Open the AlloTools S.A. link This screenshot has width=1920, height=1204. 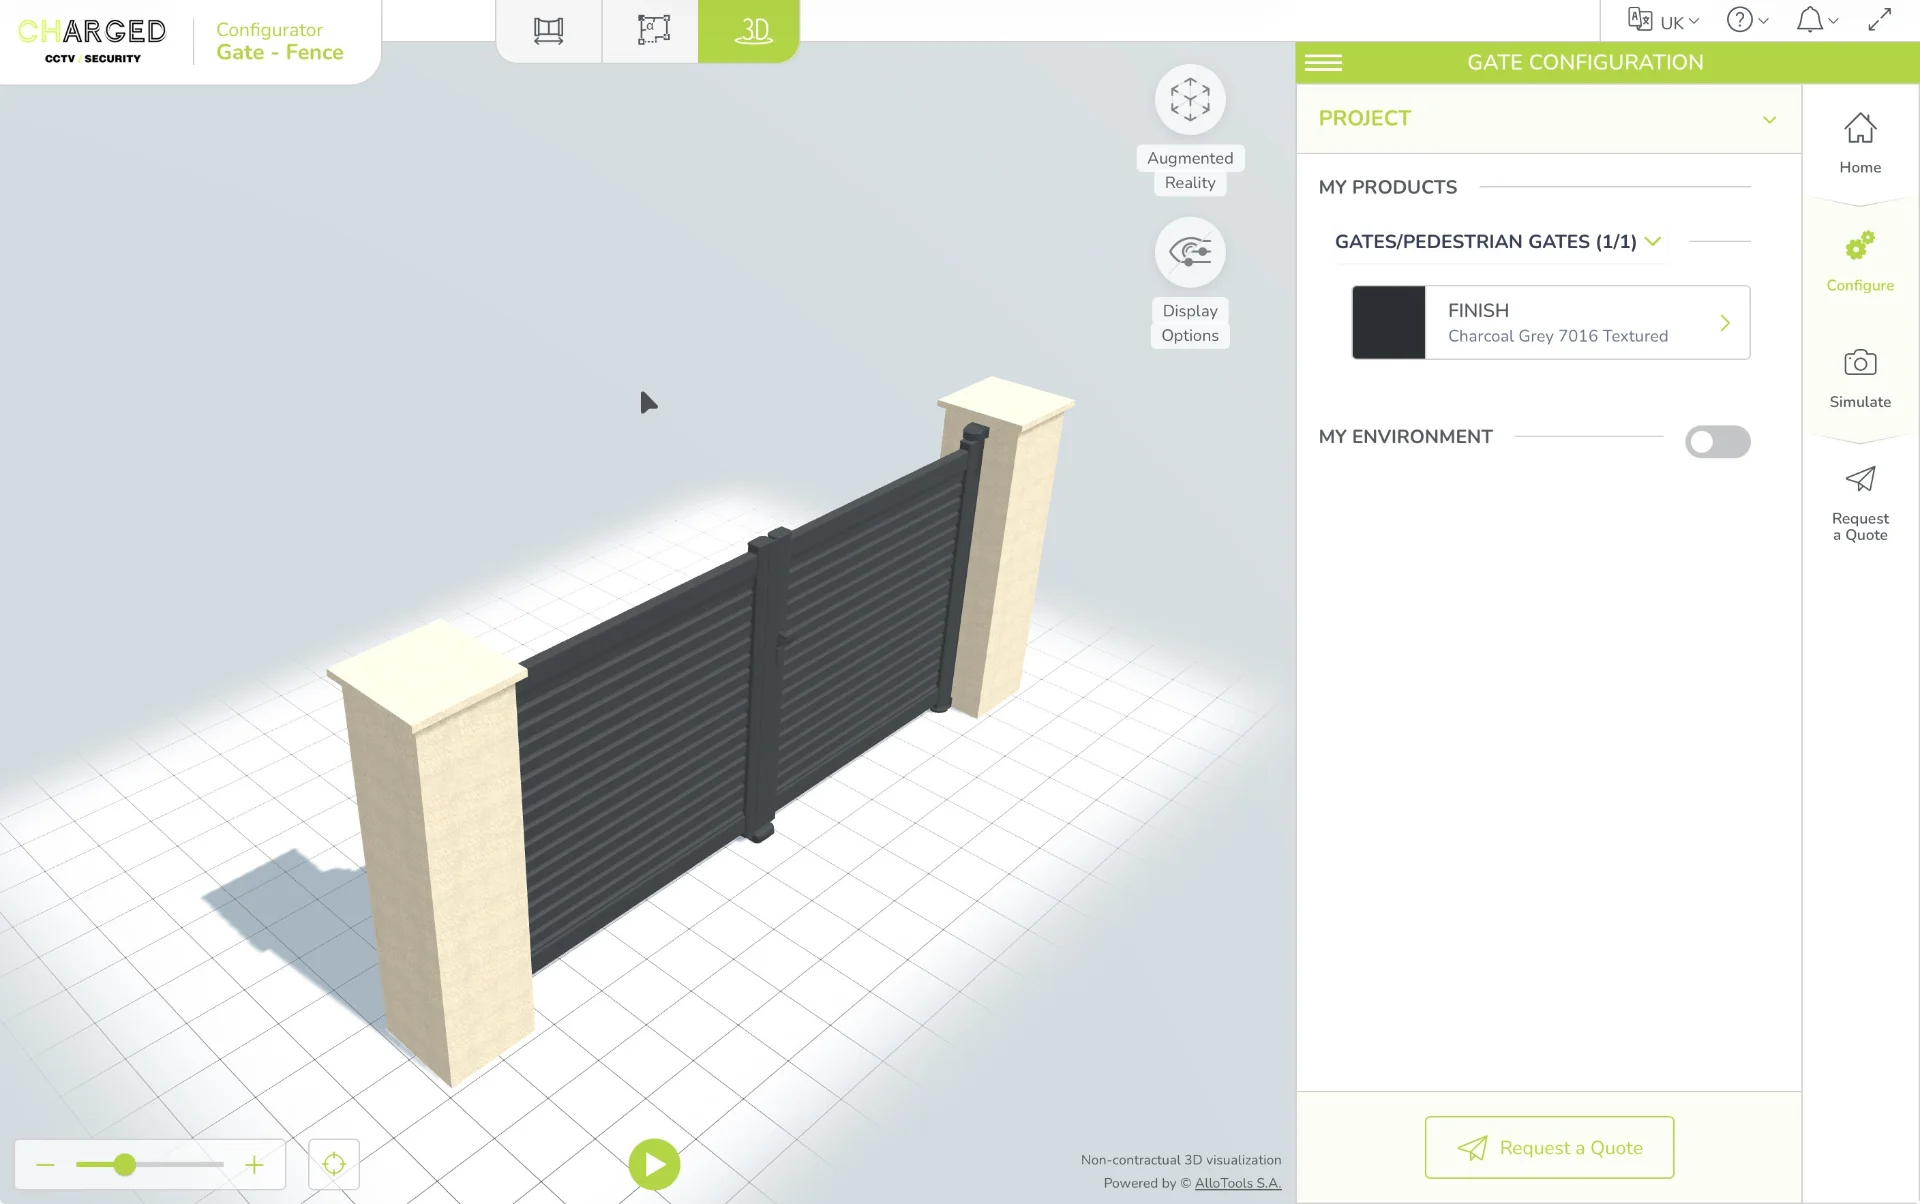pos(1238,1184)
